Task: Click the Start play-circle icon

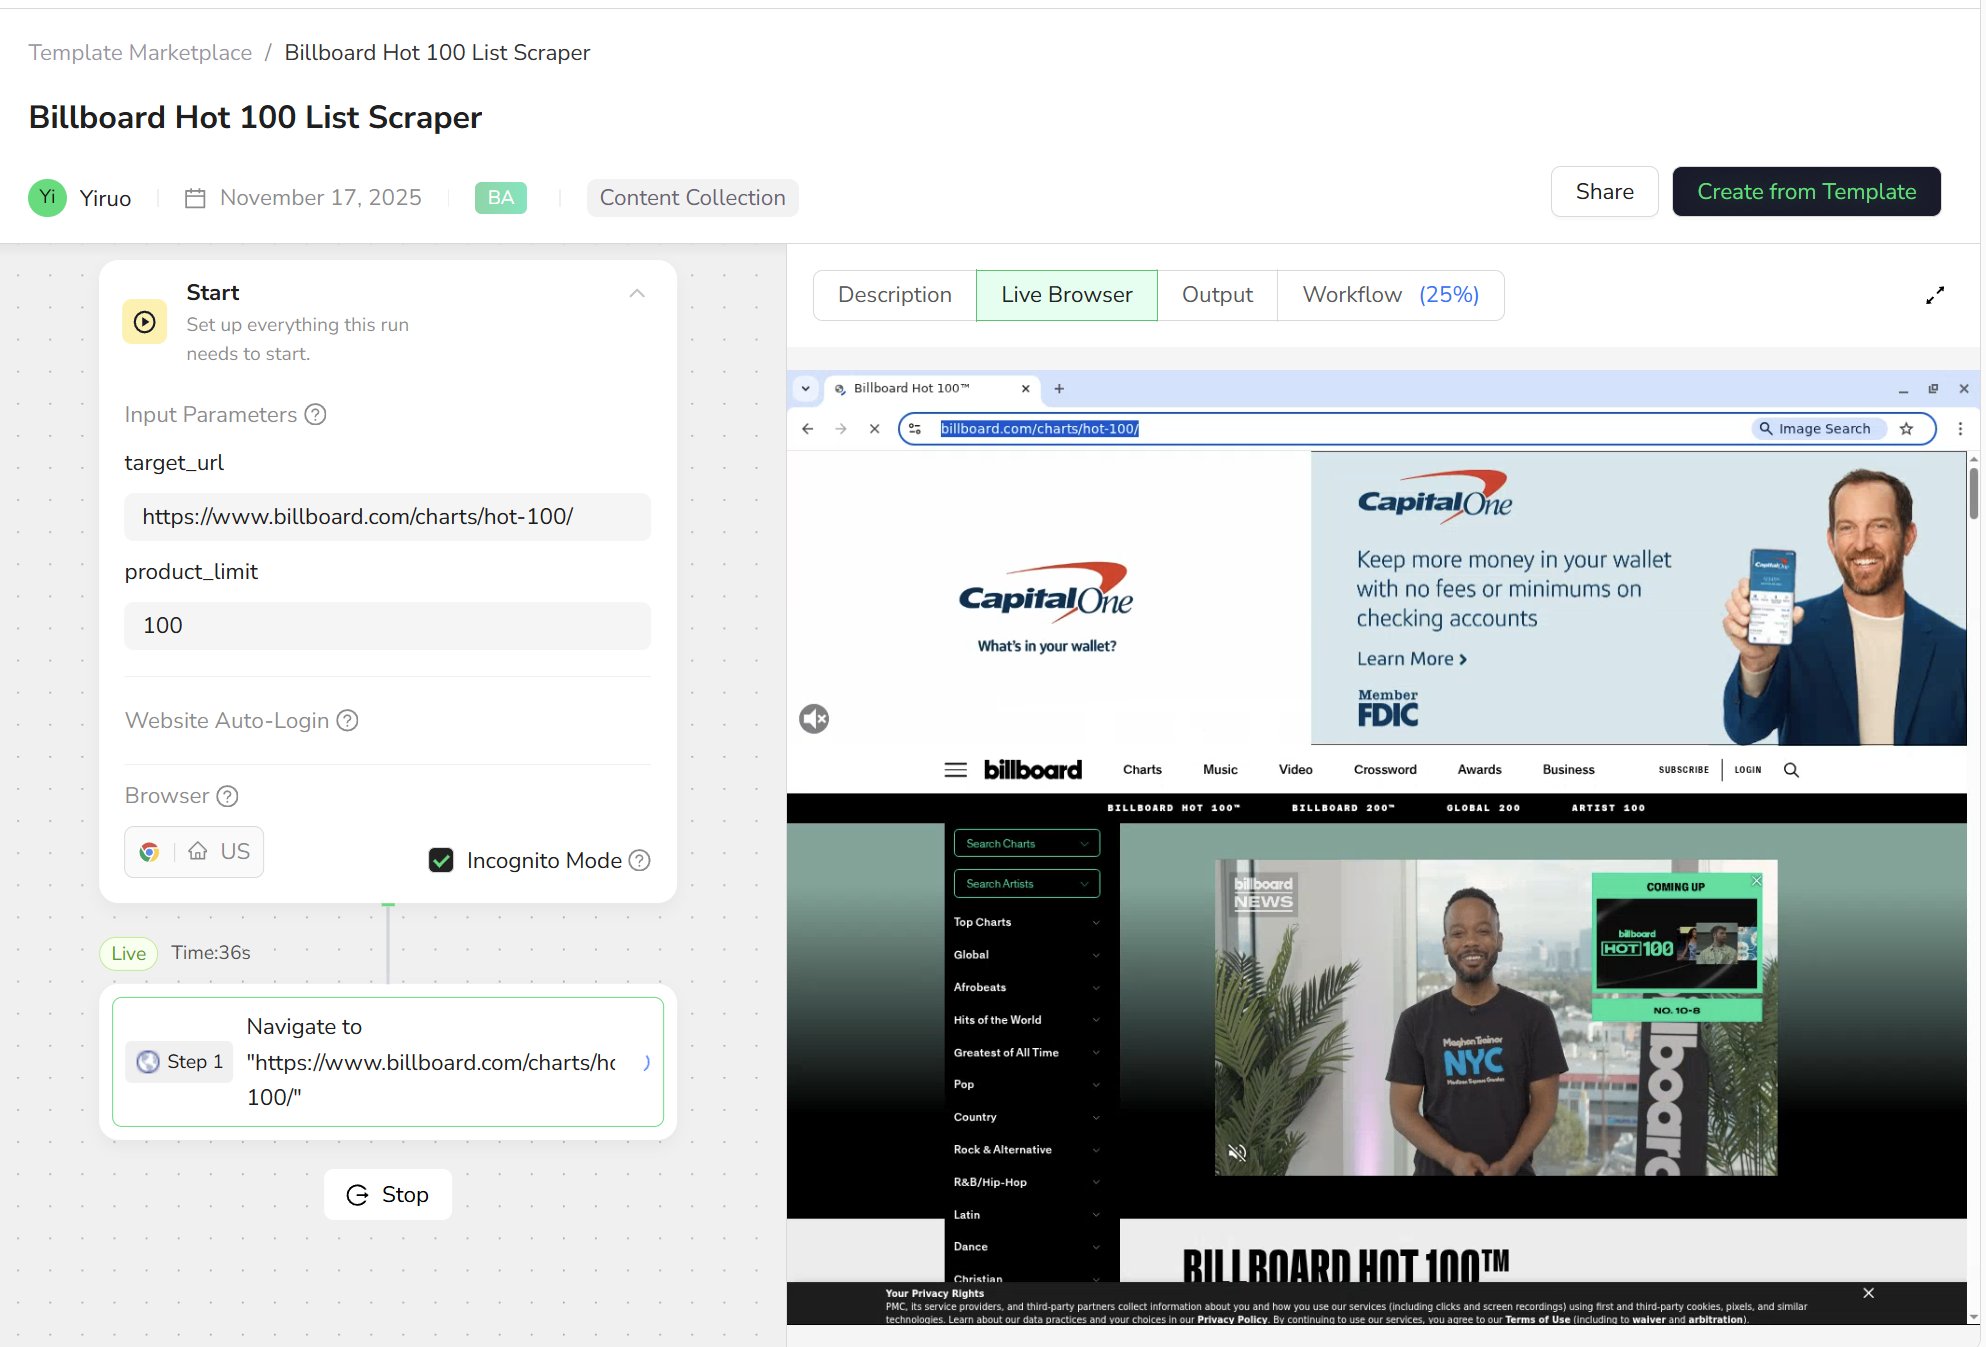Action: 145,322
